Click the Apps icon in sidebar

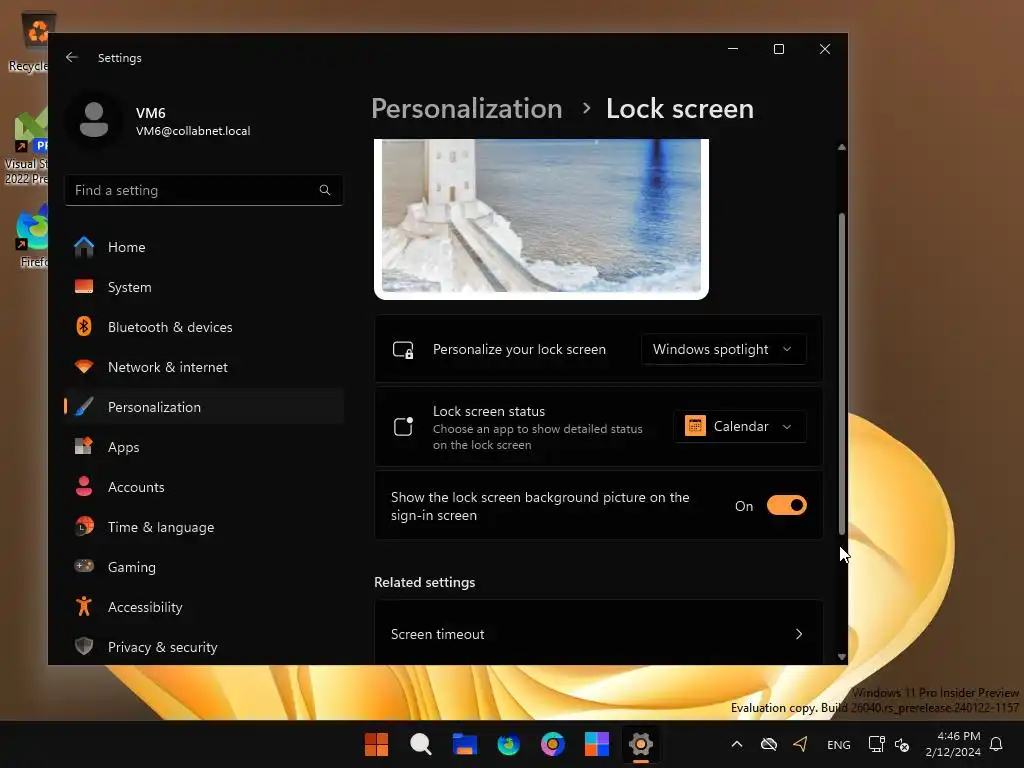(x=84, y=447)
